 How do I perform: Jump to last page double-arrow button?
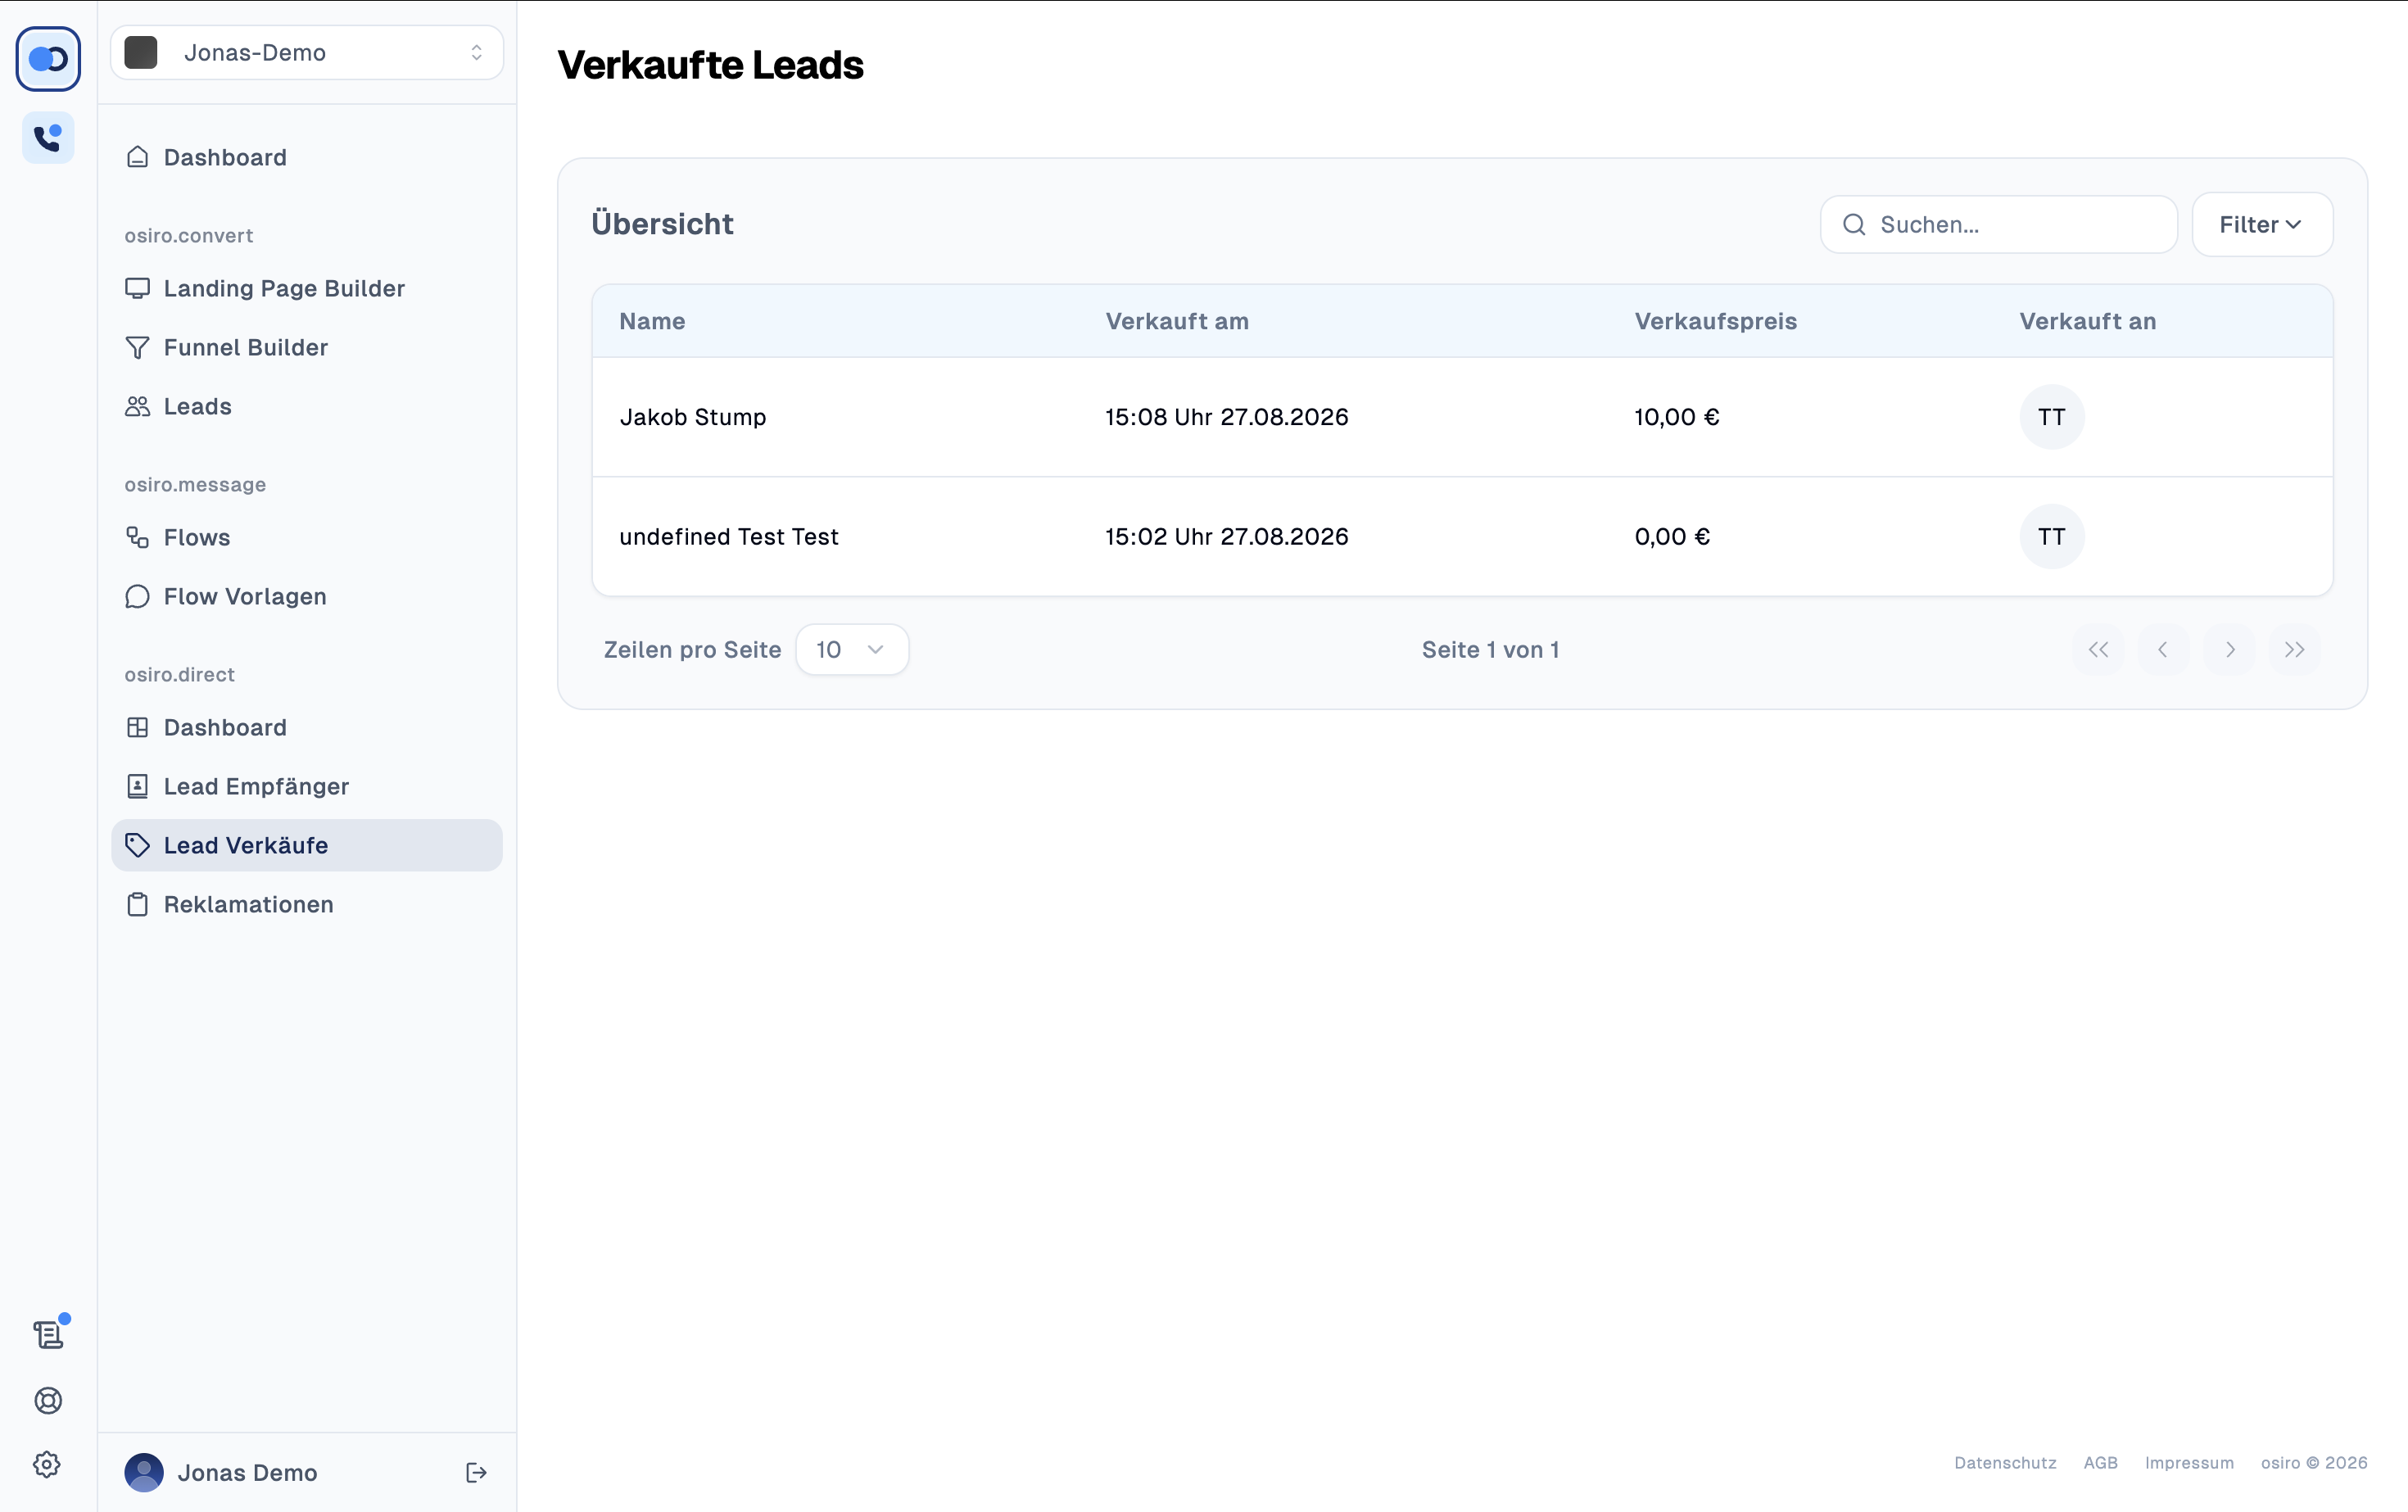2294,650
